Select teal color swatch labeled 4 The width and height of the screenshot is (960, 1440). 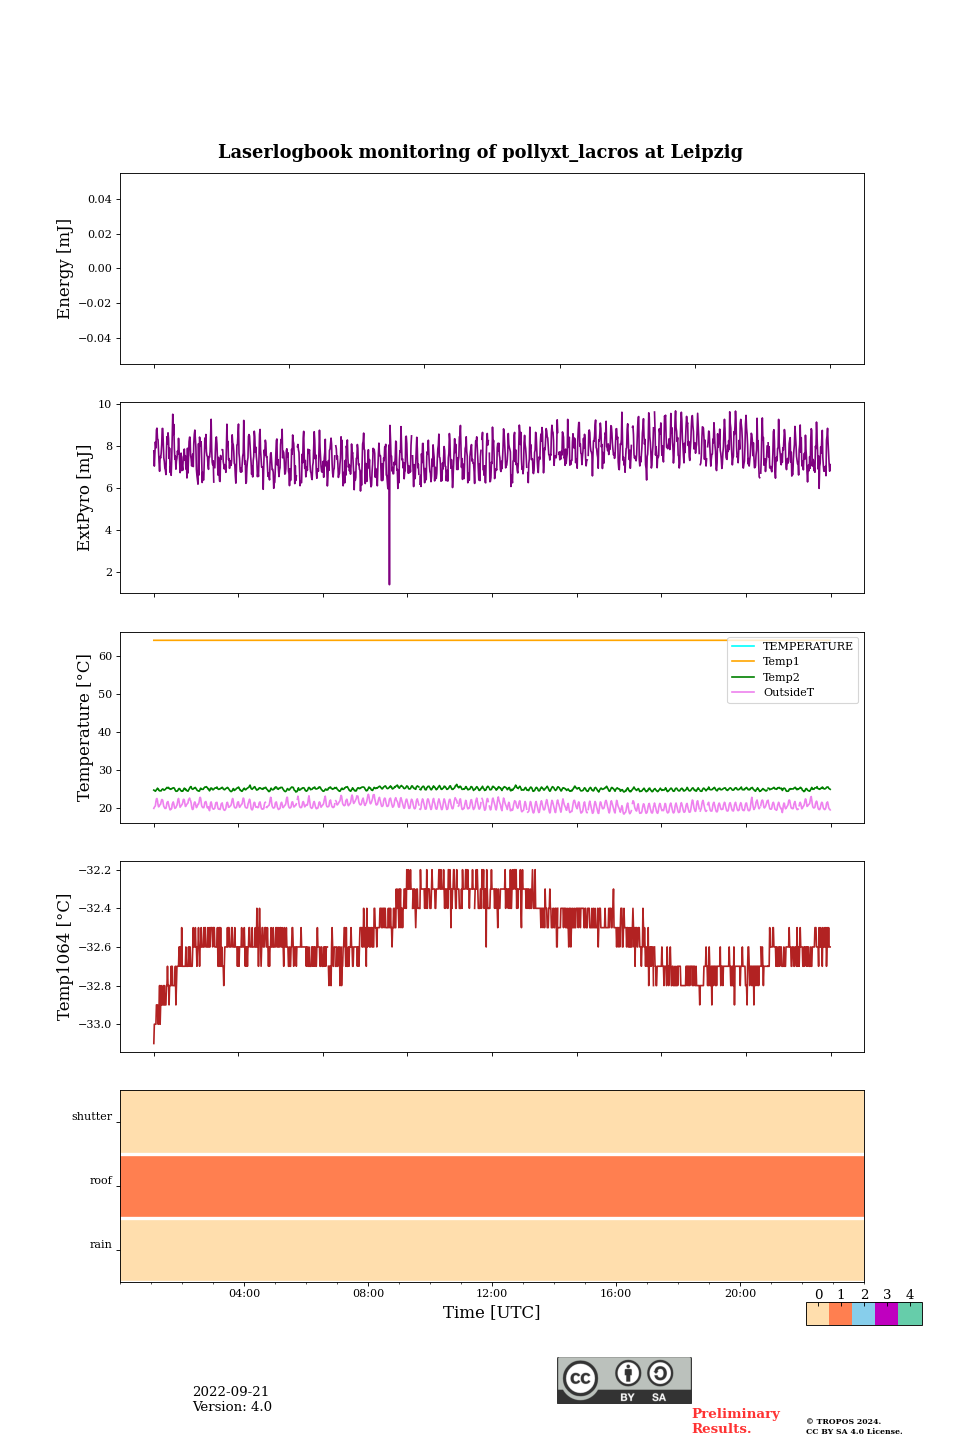pyautogui.click(x=910, y=1314)
